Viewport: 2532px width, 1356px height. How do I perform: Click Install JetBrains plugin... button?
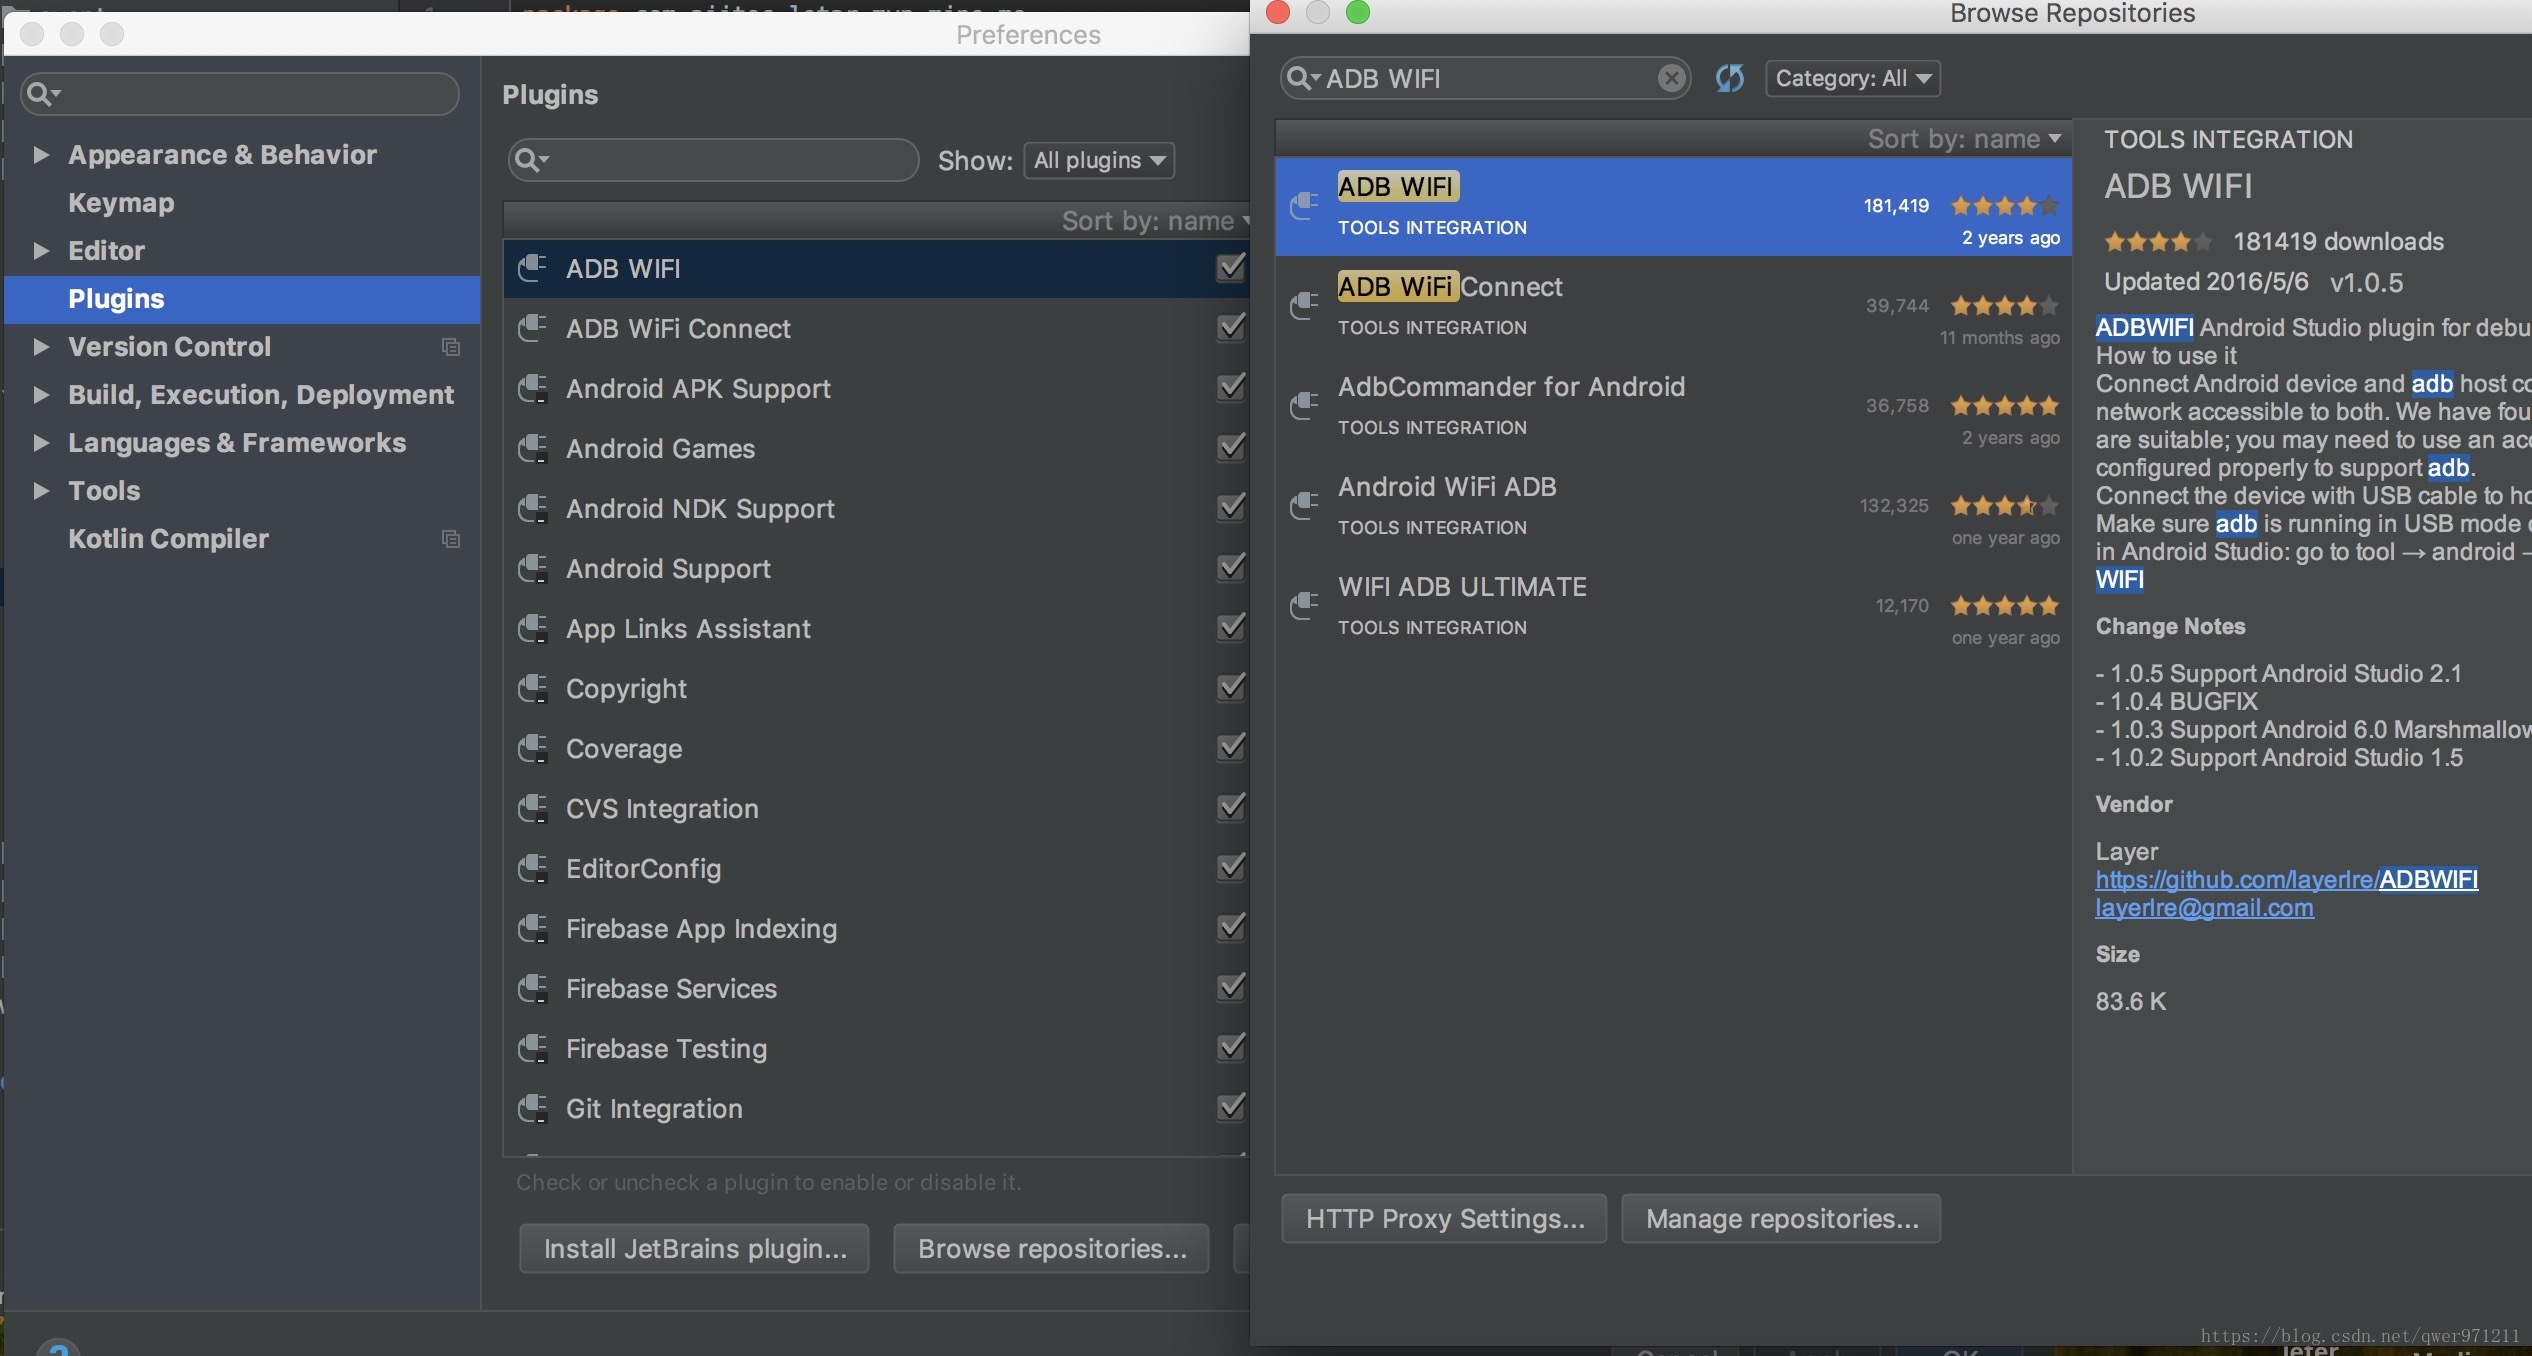coord(695,1248)
